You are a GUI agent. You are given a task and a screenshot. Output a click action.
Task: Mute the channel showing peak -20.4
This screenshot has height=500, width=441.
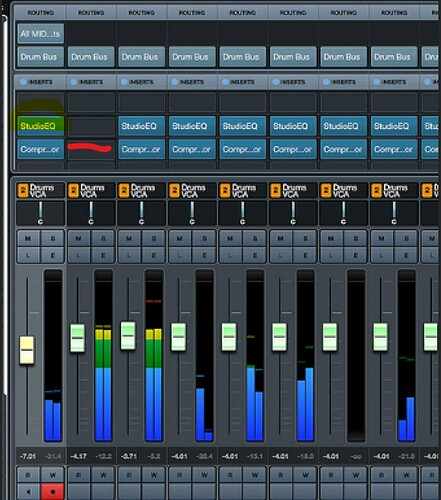pyautogui.click(x=180, y=238)
